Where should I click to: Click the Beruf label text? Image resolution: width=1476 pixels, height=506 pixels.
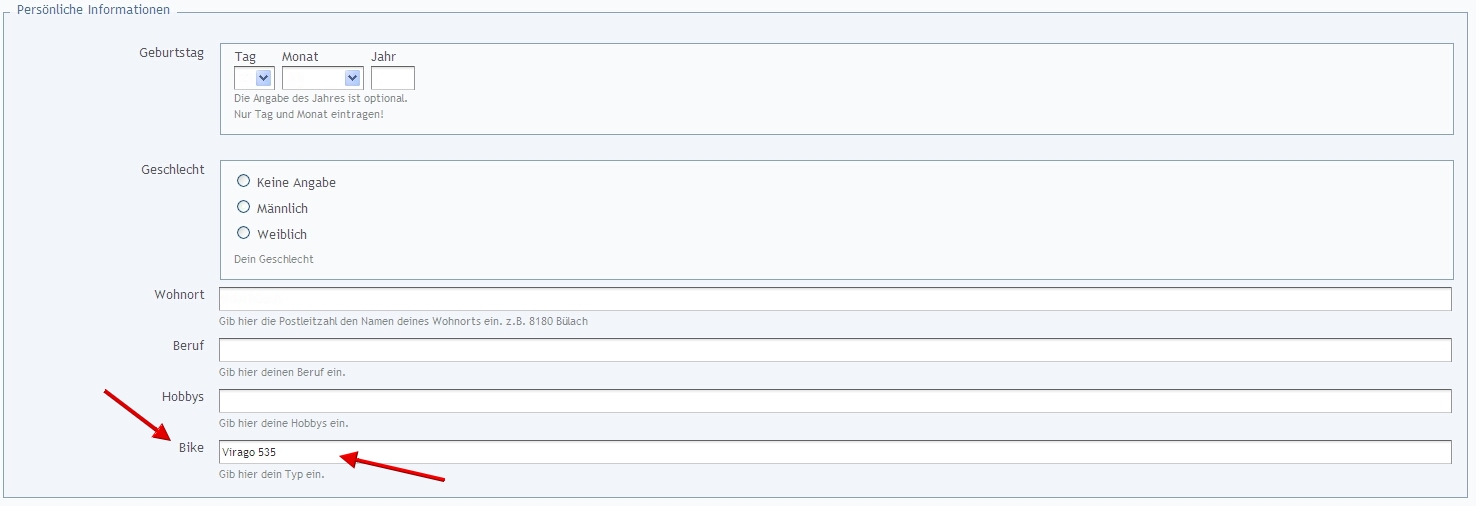[188, 346]
